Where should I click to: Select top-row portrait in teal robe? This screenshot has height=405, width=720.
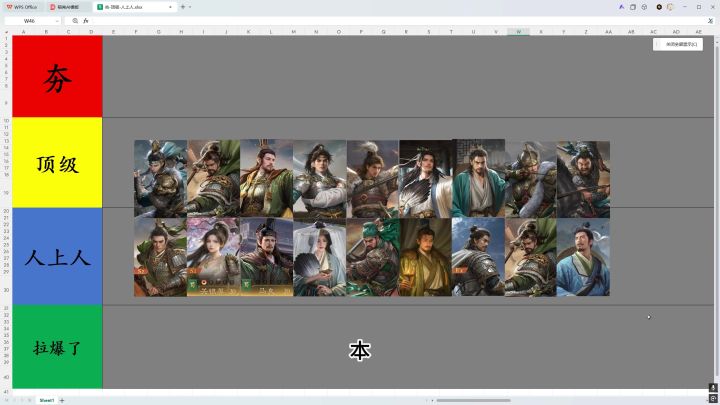coord(478,179)
